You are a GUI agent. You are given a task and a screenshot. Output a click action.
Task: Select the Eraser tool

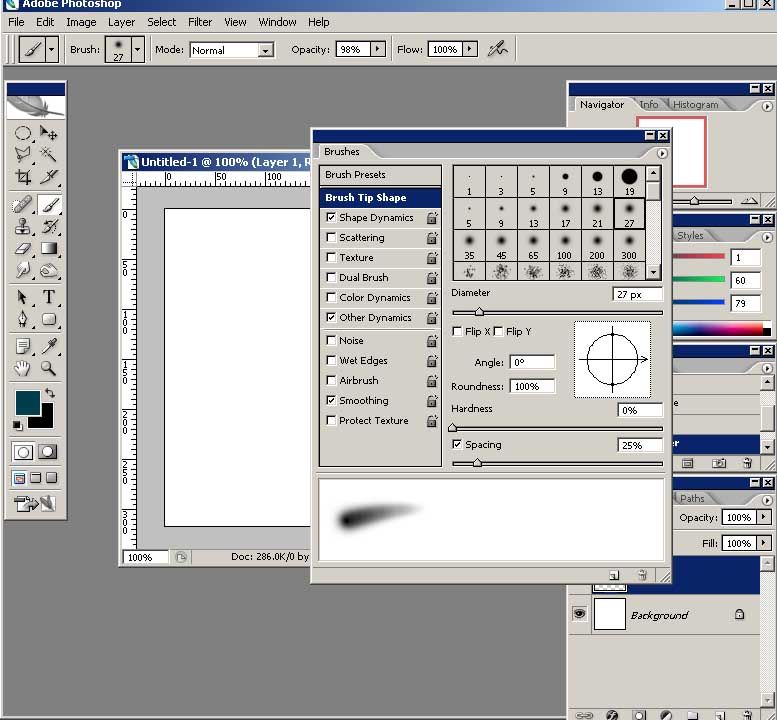22,248
